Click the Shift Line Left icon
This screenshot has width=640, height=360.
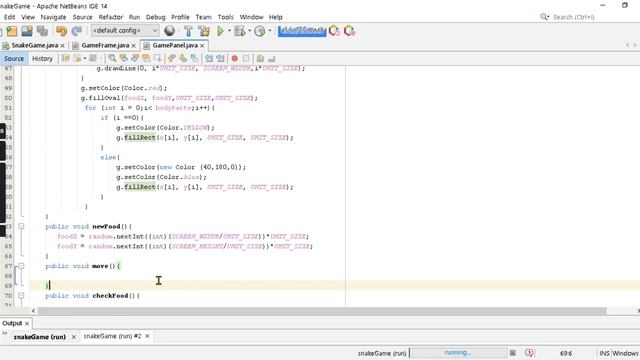tap(209, 59)
